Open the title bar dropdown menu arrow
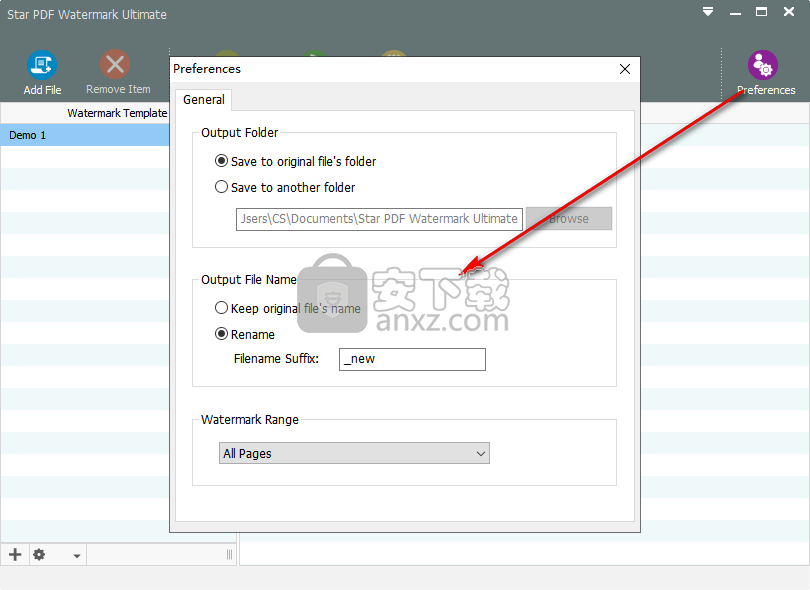The image size is (810, 590). (708, 11)
